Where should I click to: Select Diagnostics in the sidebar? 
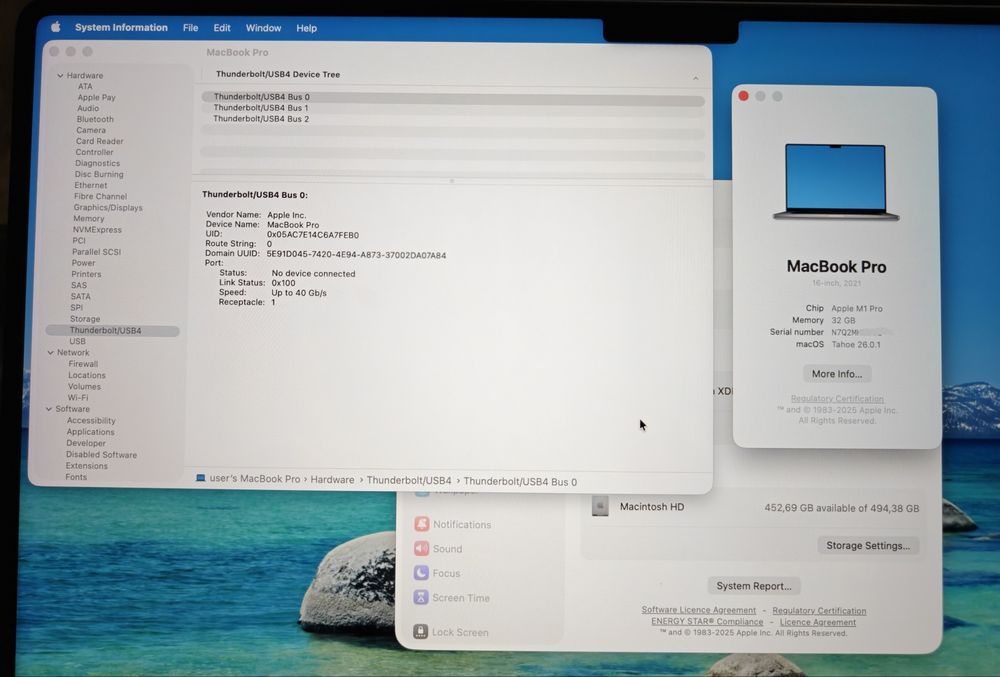click(x=97, y=163)
